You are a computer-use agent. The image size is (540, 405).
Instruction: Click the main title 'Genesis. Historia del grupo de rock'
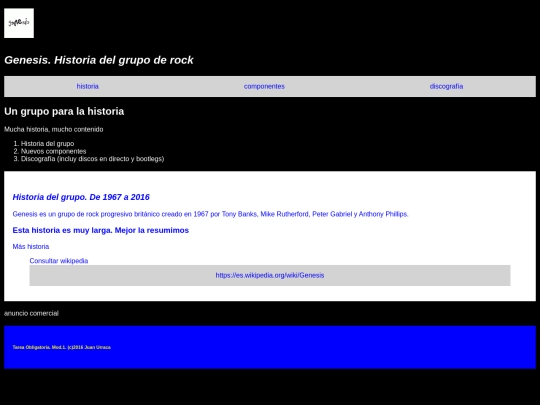[x=99, y=60]
